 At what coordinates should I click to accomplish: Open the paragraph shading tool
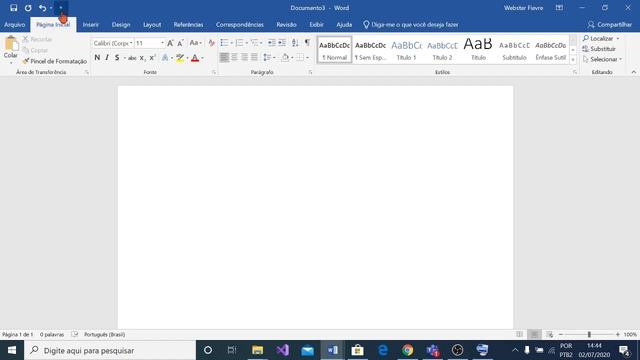click(285, 58)
